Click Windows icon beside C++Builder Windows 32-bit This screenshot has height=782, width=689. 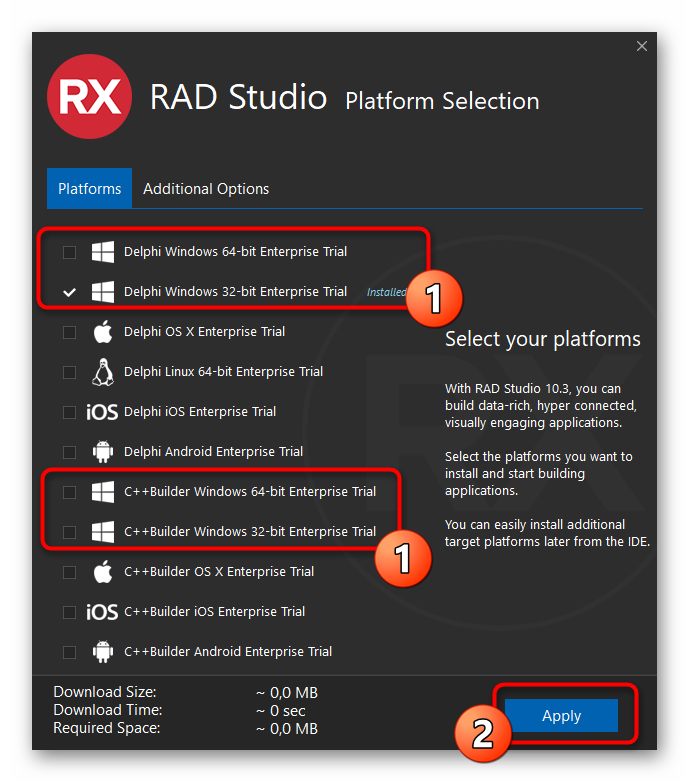point(103,532)
